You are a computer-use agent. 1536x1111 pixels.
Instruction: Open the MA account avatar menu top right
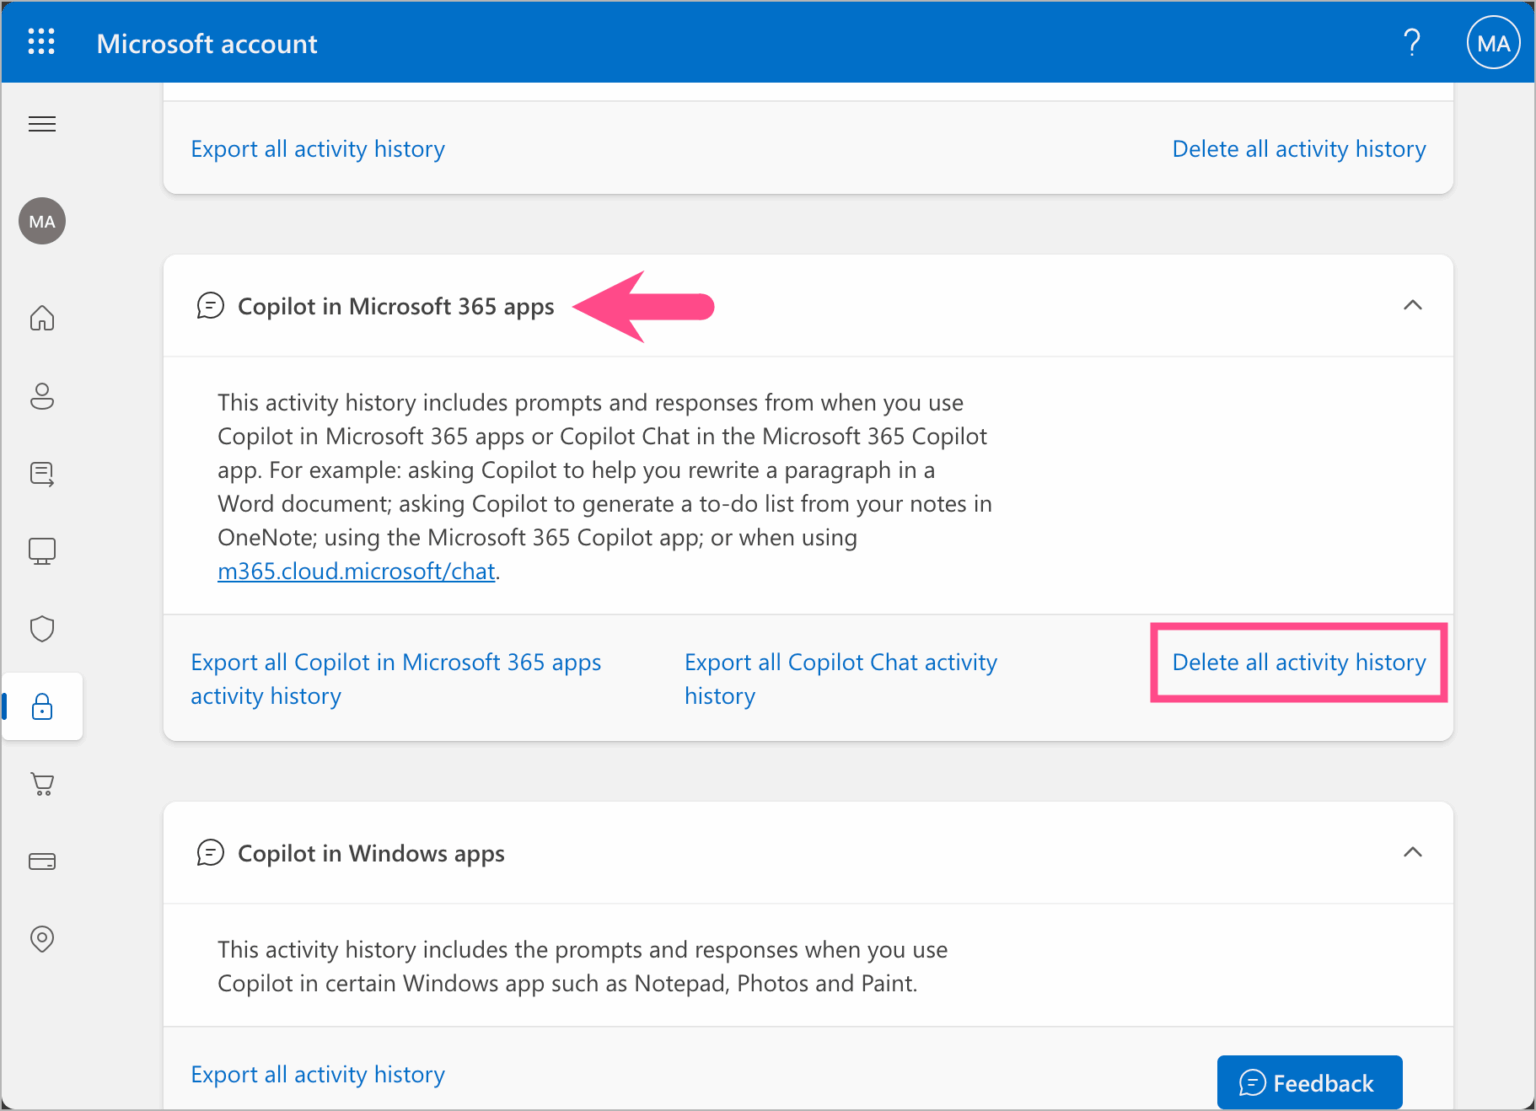point(1492,42)
